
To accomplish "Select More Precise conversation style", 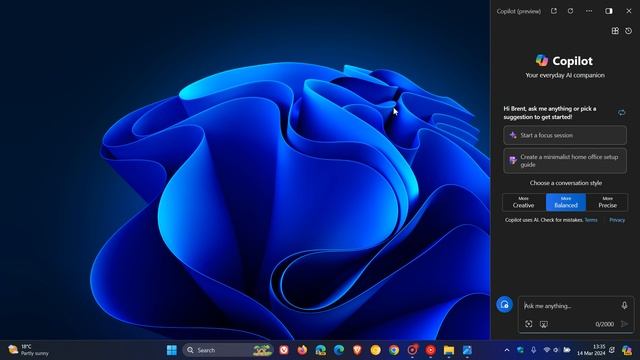I will point(607,202).
